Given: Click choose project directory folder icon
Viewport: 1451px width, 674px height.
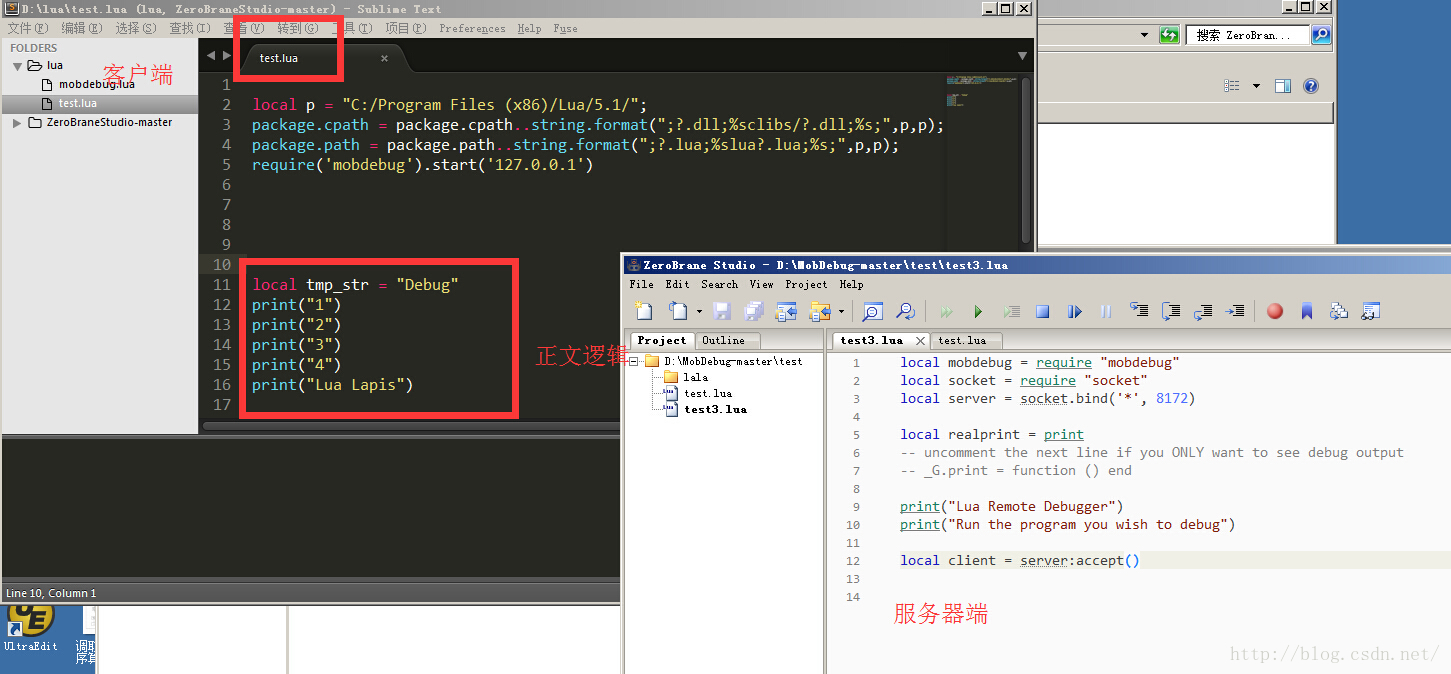Looking at the screenshot, I should point(819,311).
